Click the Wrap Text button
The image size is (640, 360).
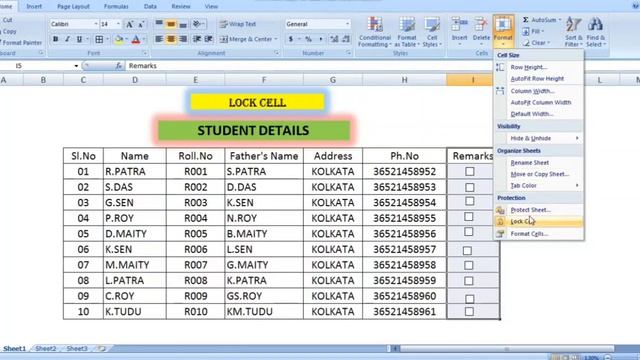point(238,24)
